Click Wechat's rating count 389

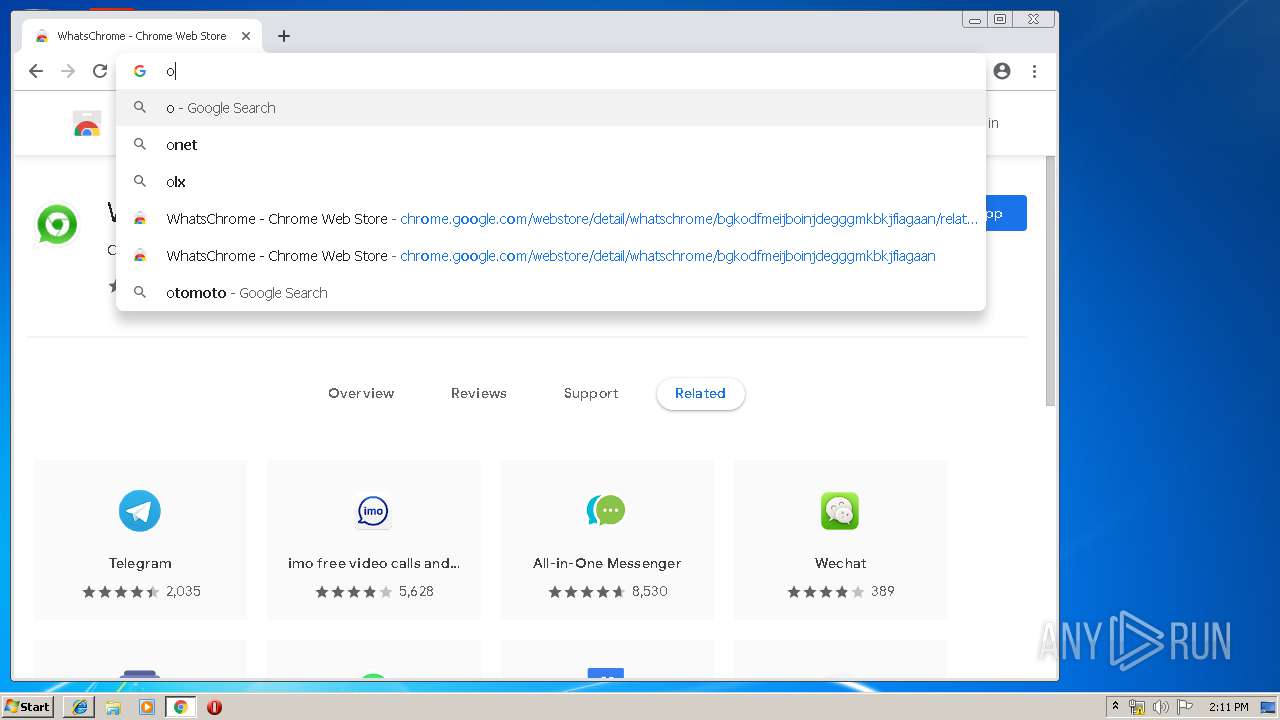pyautogui.click(x=882, y=591)
